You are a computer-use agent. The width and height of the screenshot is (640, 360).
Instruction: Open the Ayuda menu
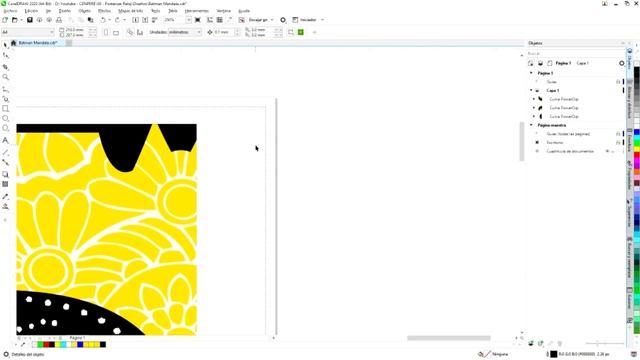[x=244, y=11]
